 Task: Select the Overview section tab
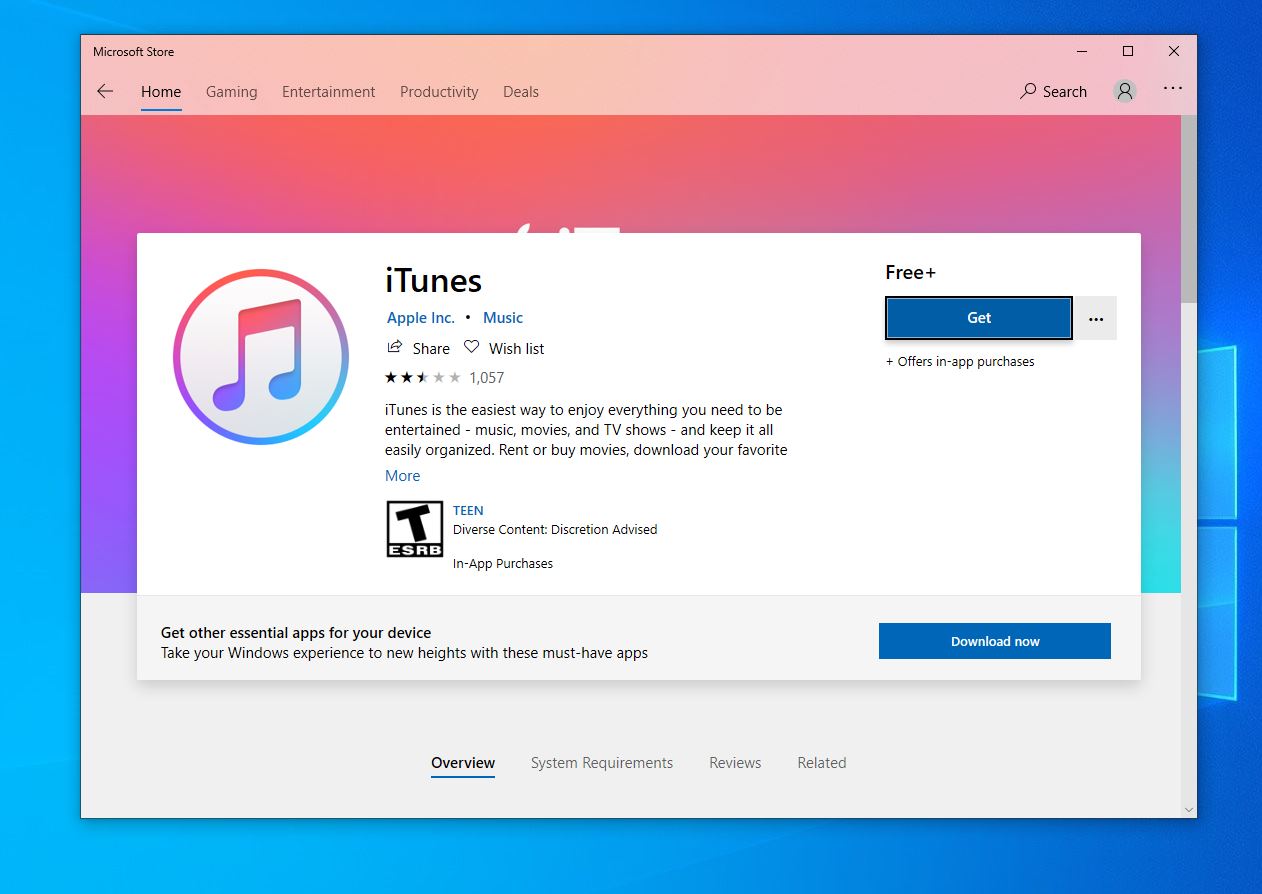(x=463, y=762)
